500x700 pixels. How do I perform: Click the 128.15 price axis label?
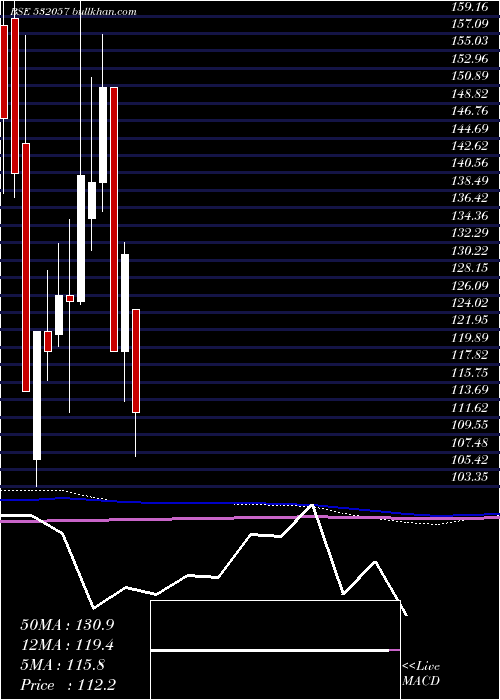(469, 268)
